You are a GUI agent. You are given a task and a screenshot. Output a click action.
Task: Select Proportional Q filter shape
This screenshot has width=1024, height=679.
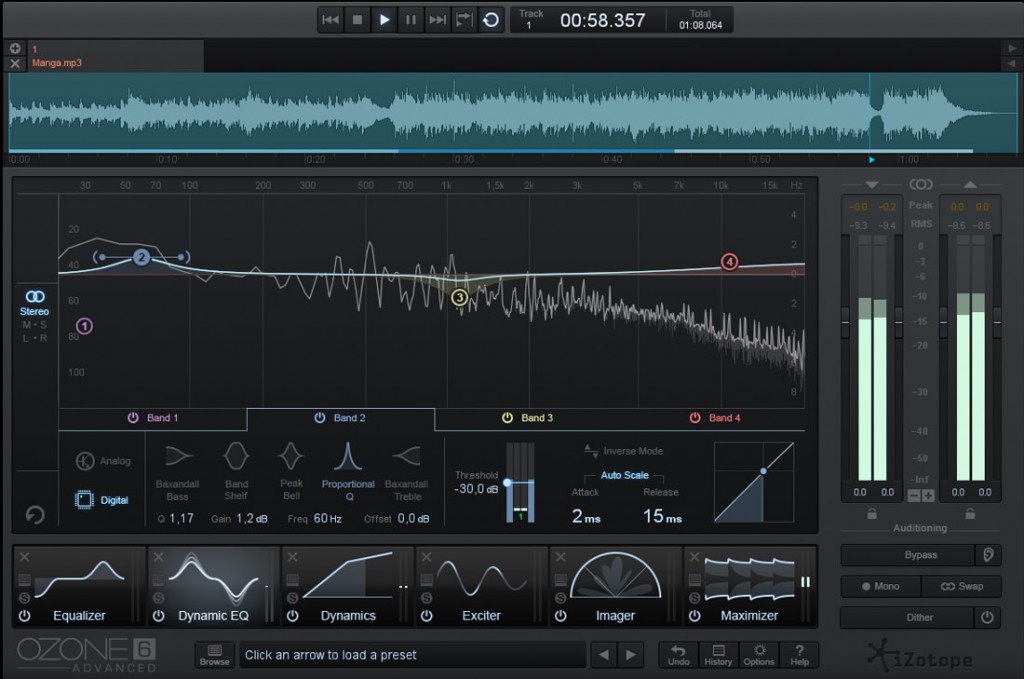click(348, 471)
